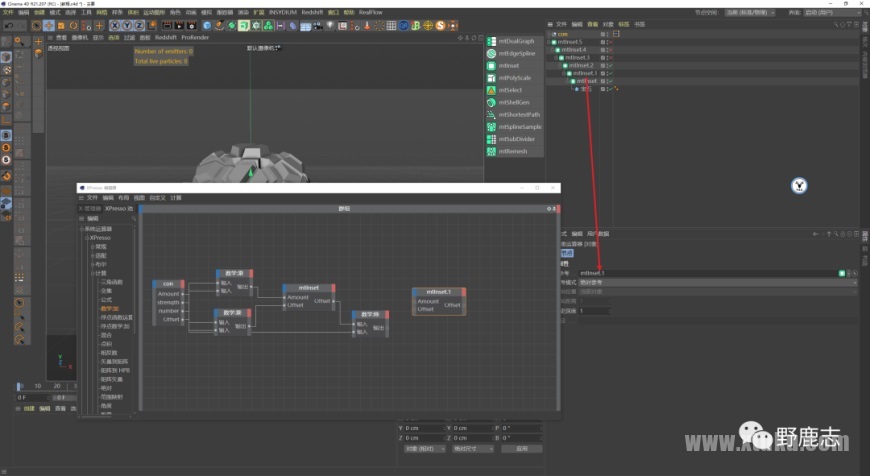Select mtInset.2 in Object Manager
Image resolution: width=870 pixels, height=476 pixels.
pyautogui.click(x=581, y=65)
